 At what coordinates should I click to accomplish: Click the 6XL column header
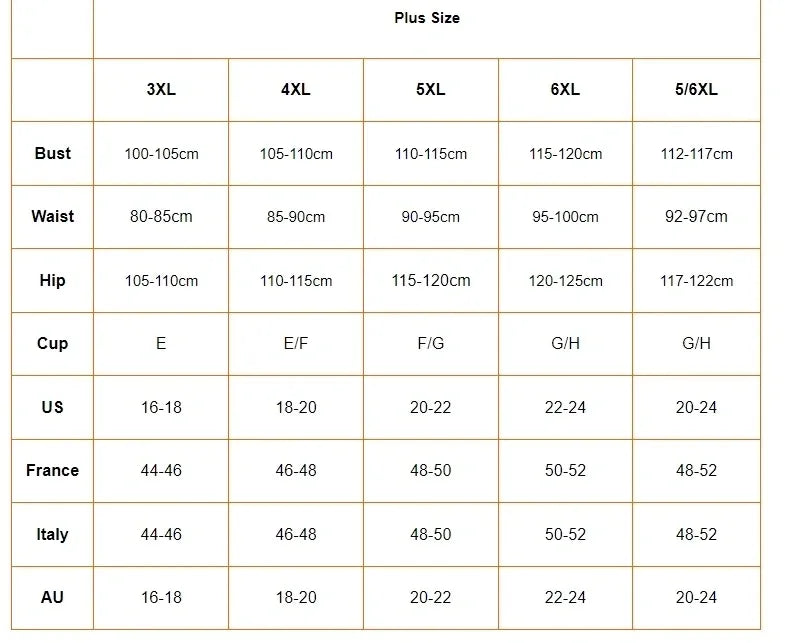[565, 89]
